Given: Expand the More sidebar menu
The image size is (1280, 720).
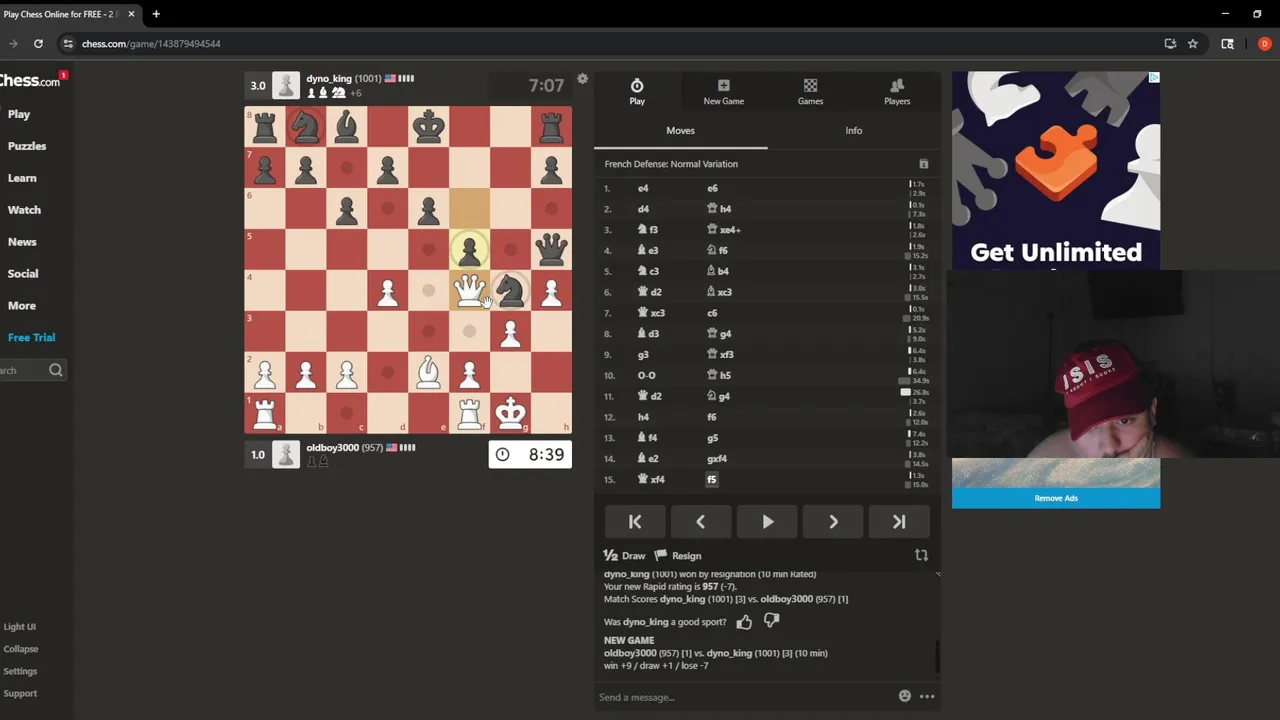Looking at the screenshot, I should [x=22, y=306].
